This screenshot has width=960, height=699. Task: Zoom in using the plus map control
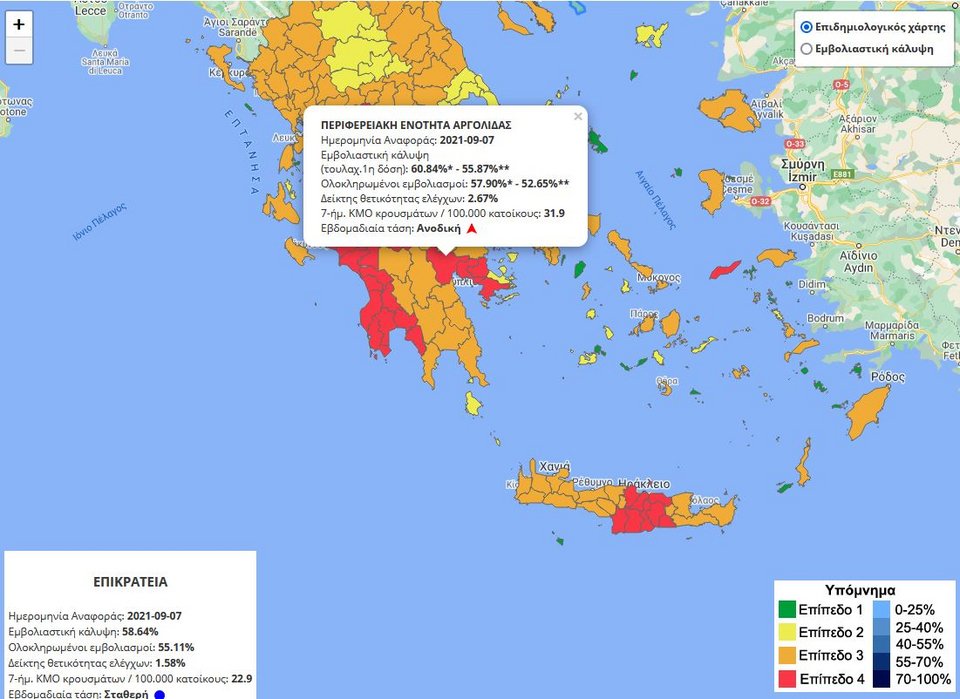click(x=18, y=23)
